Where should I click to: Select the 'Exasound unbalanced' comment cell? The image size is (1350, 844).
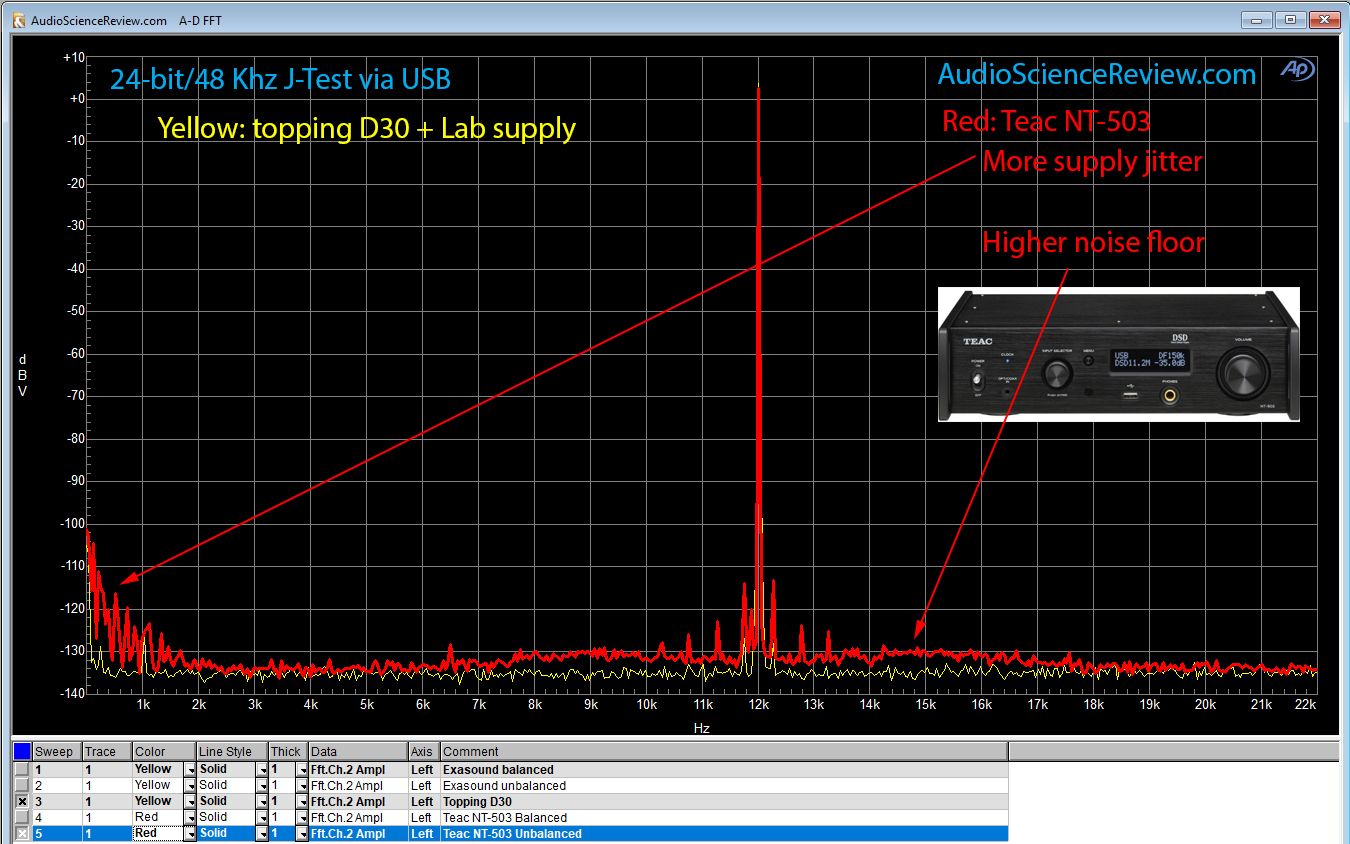(724, 786)
